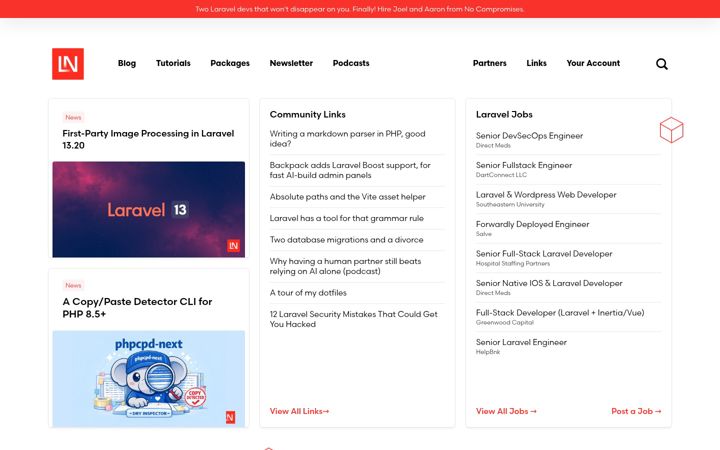
Task: Click Post a Job
Action: (636, 411)
